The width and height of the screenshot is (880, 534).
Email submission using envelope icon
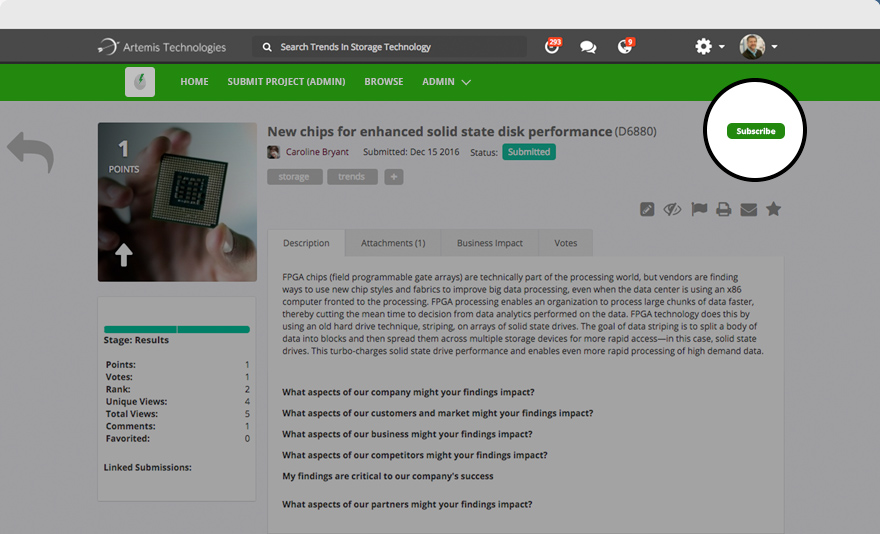click(x=749, y=210)
